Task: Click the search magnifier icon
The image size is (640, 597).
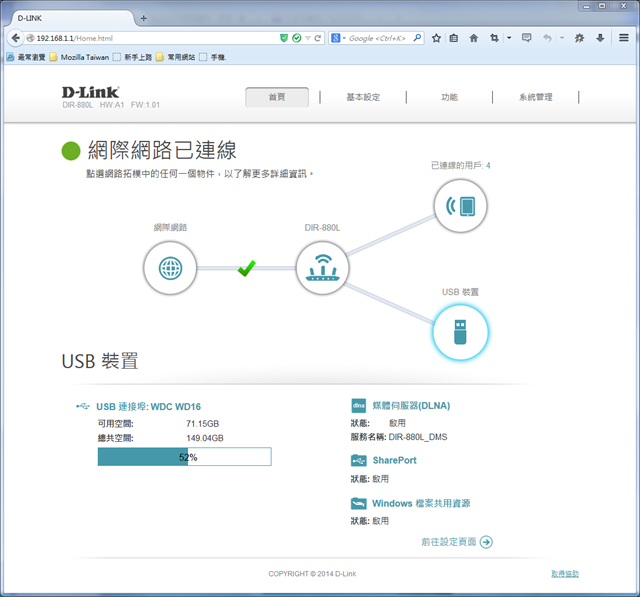Action: pos(417,38)
